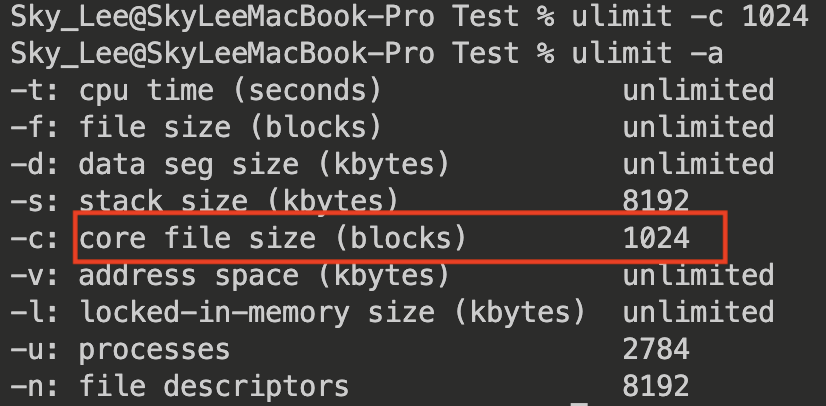Click the unlimited value for cpu time
The image size is (826, 406).
click(698, 91)
